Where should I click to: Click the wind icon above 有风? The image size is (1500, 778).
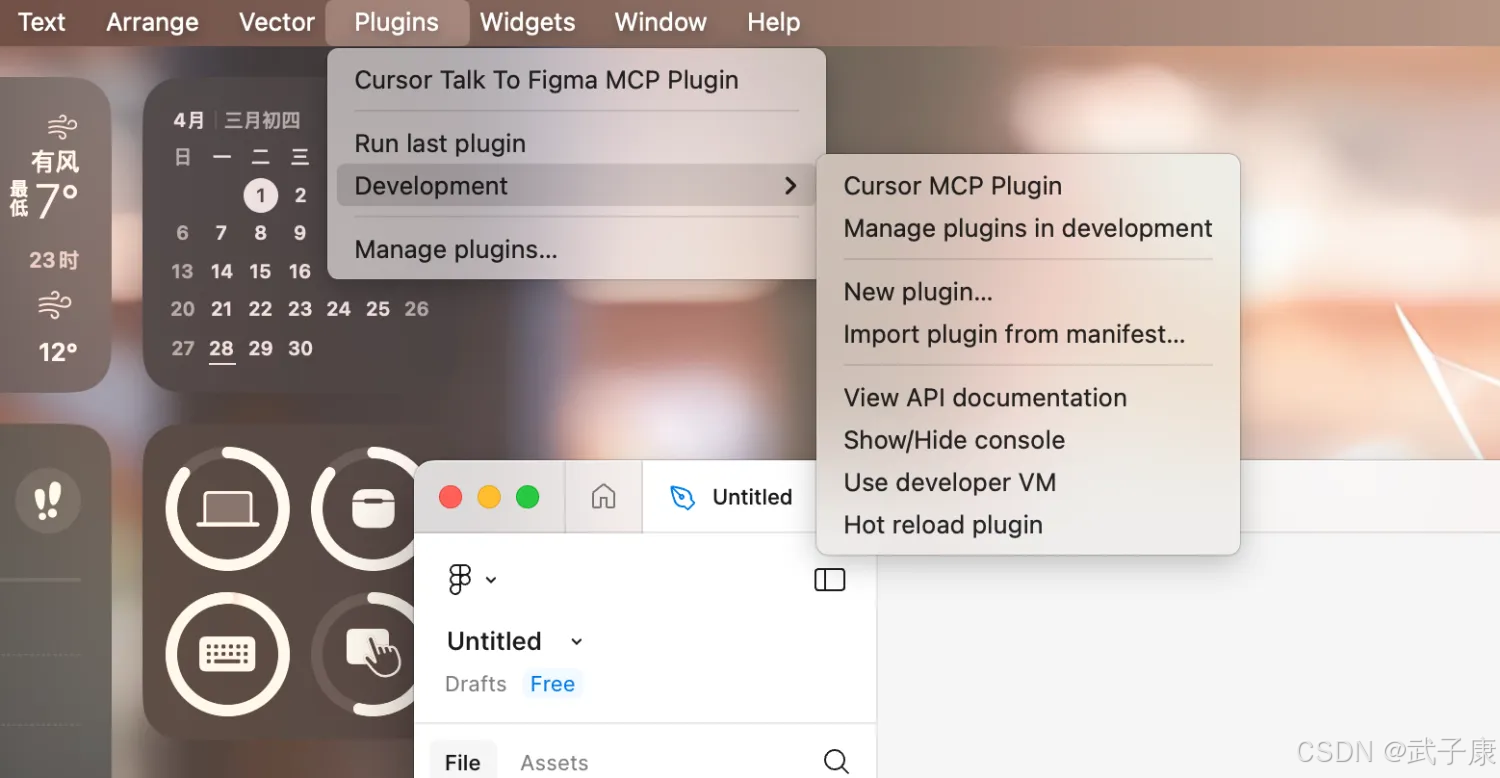click(x=62, y=127)
